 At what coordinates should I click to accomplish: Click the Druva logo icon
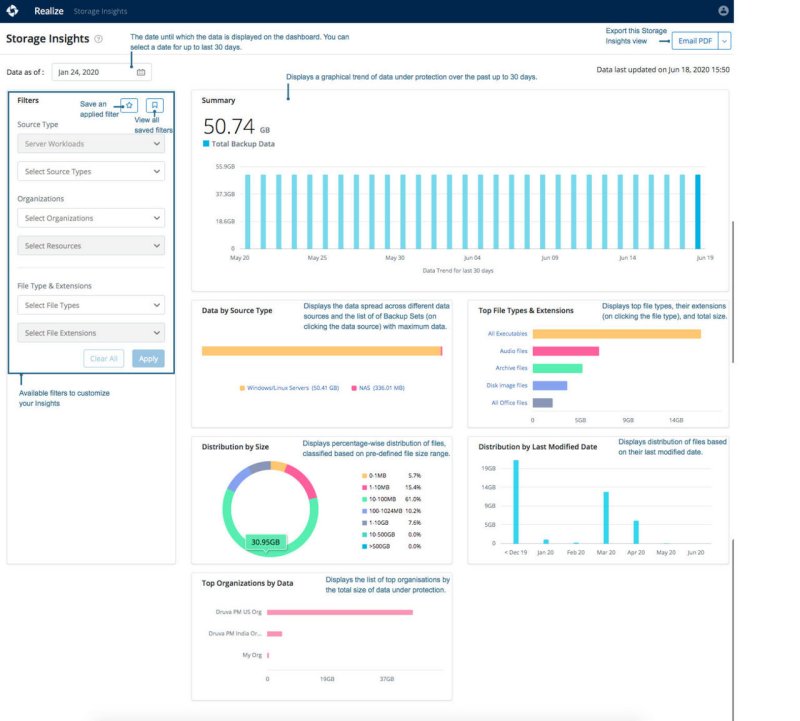pyautogui.click(x=14, y=11)
